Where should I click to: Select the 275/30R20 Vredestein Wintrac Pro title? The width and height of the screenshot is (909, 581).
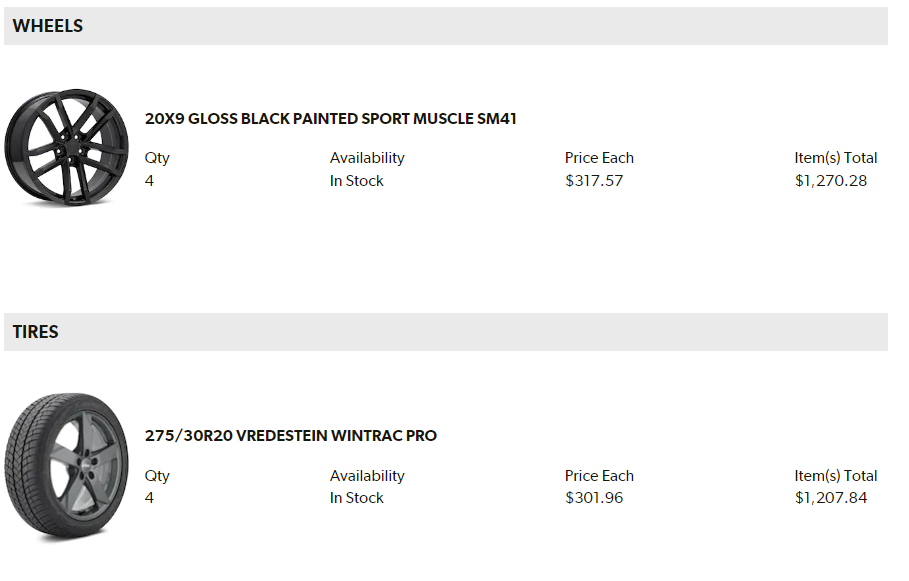pyautogui.click(x=290, y=436)
